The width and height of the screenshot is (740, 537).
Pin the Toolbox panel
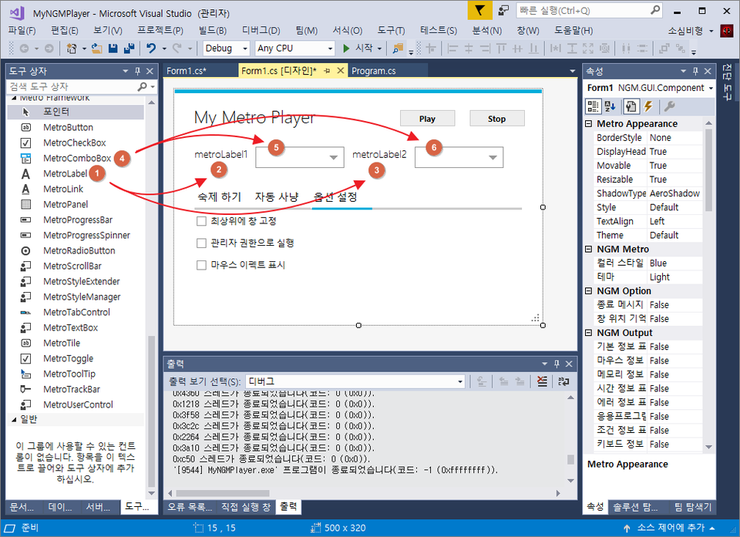pos(137,71)
